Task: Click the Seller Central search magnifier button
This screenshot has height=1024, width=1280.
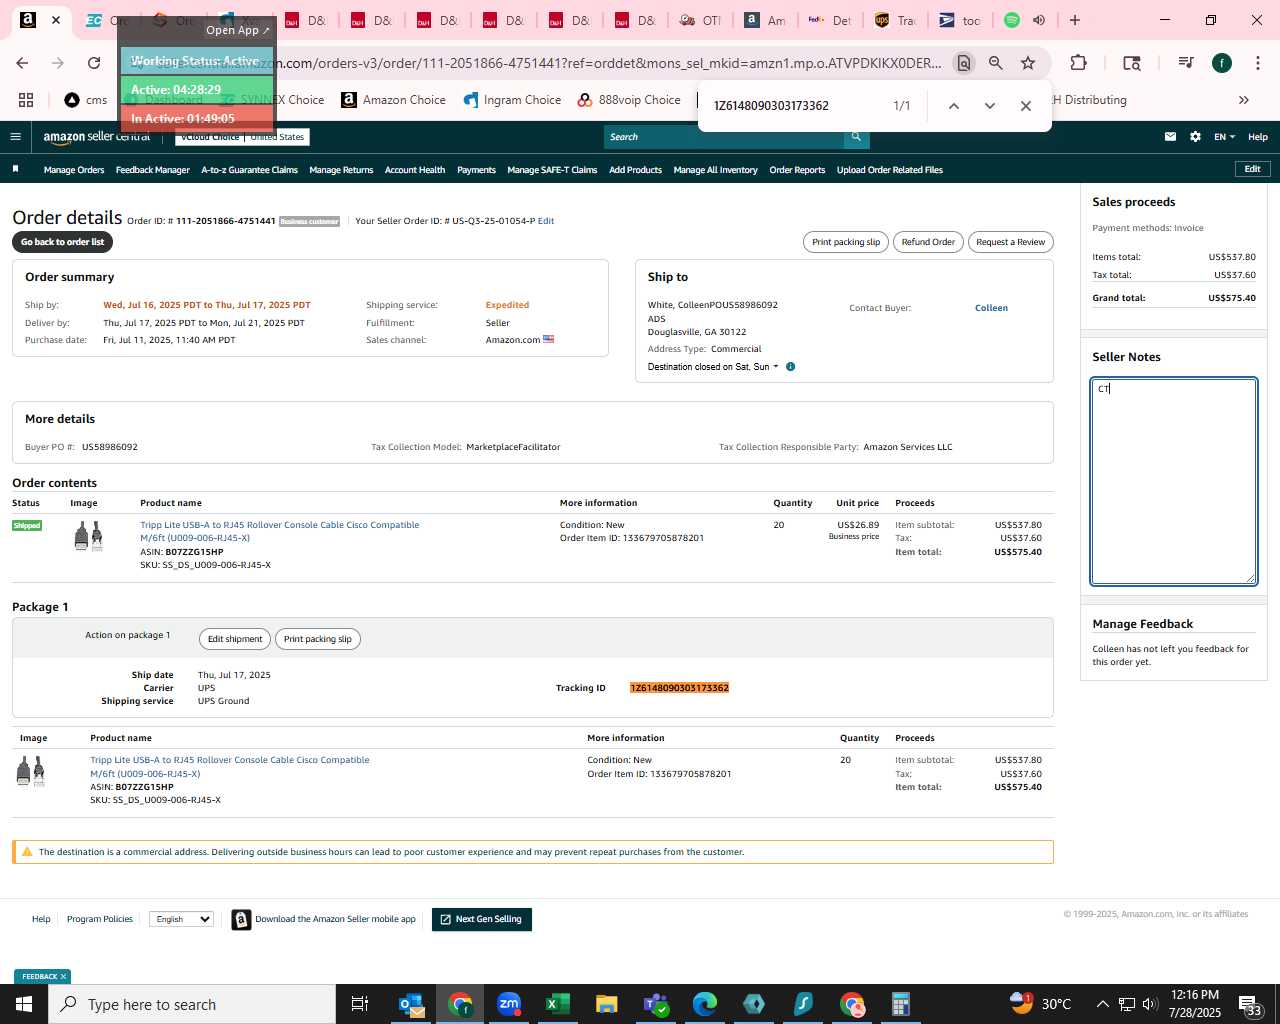Action: click(x=856, y=137)
